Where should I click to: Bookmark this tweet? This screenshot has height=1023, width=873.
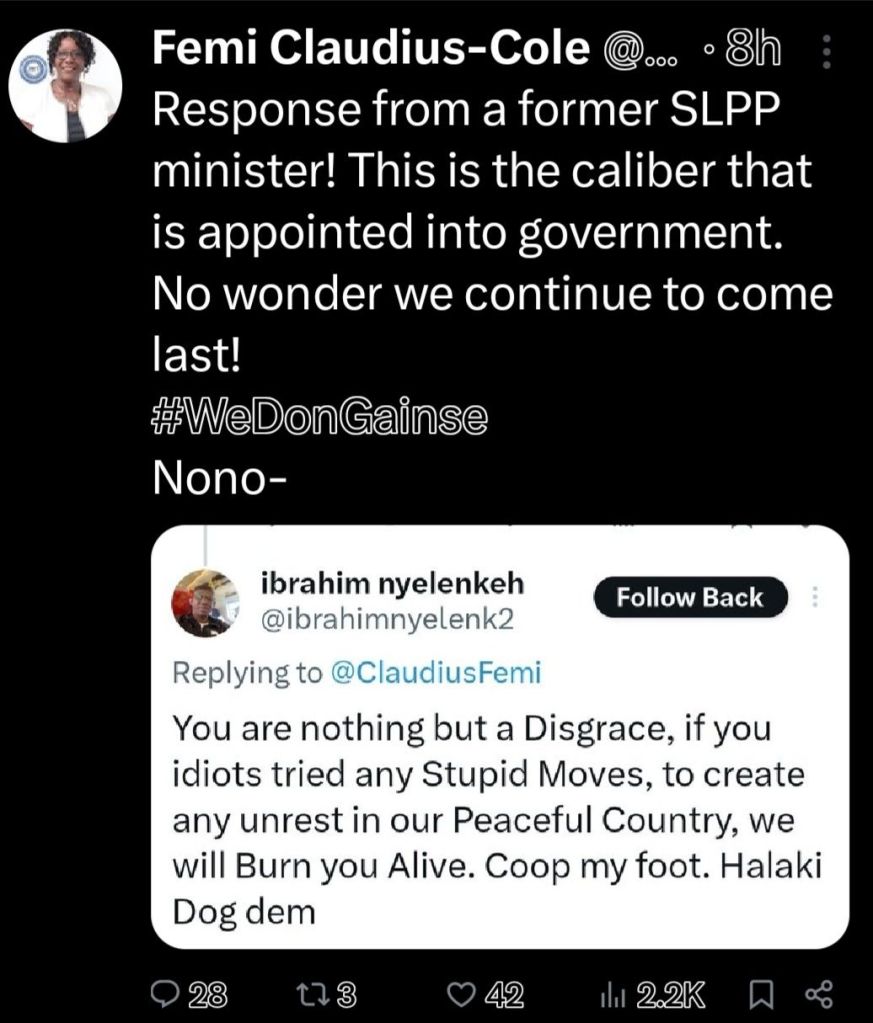tap(757, 995)
